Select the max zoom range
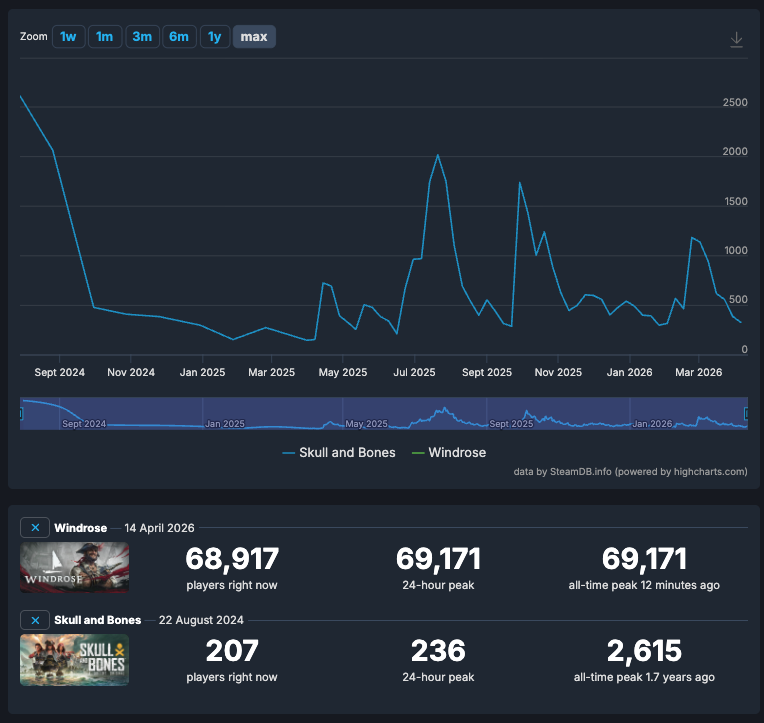 click(254, 37)
